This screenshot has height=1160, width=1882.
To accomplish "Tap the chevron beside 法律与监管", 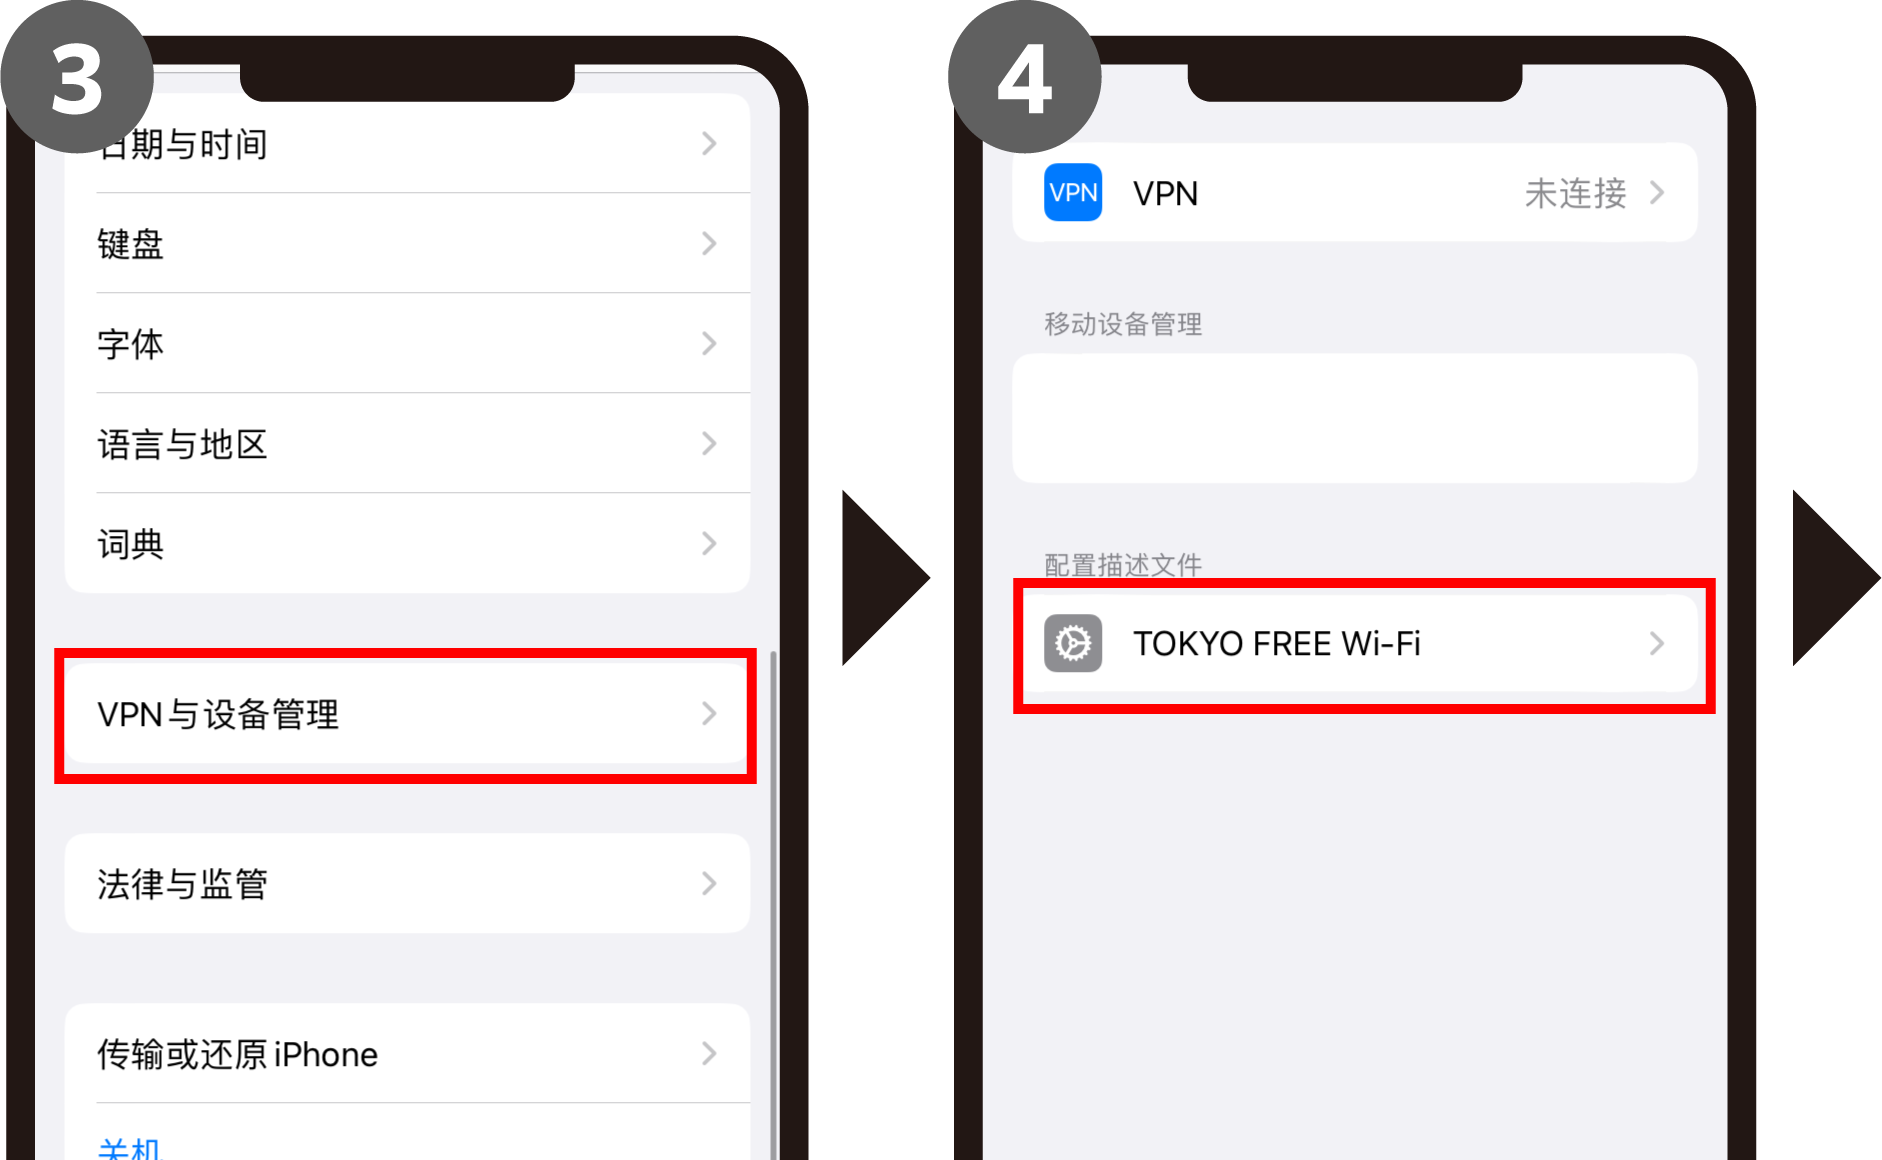I will (709, 883).
